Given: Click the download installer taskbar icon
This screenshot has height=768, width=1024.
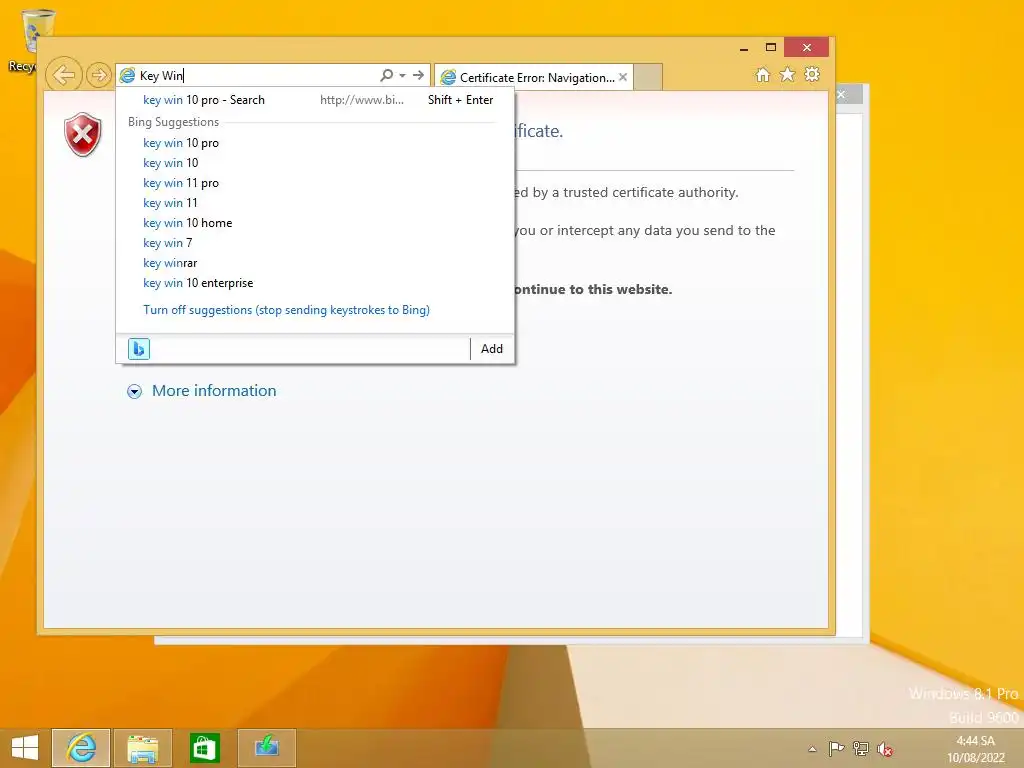Looking at the screenshot, I should click(266, 747).
